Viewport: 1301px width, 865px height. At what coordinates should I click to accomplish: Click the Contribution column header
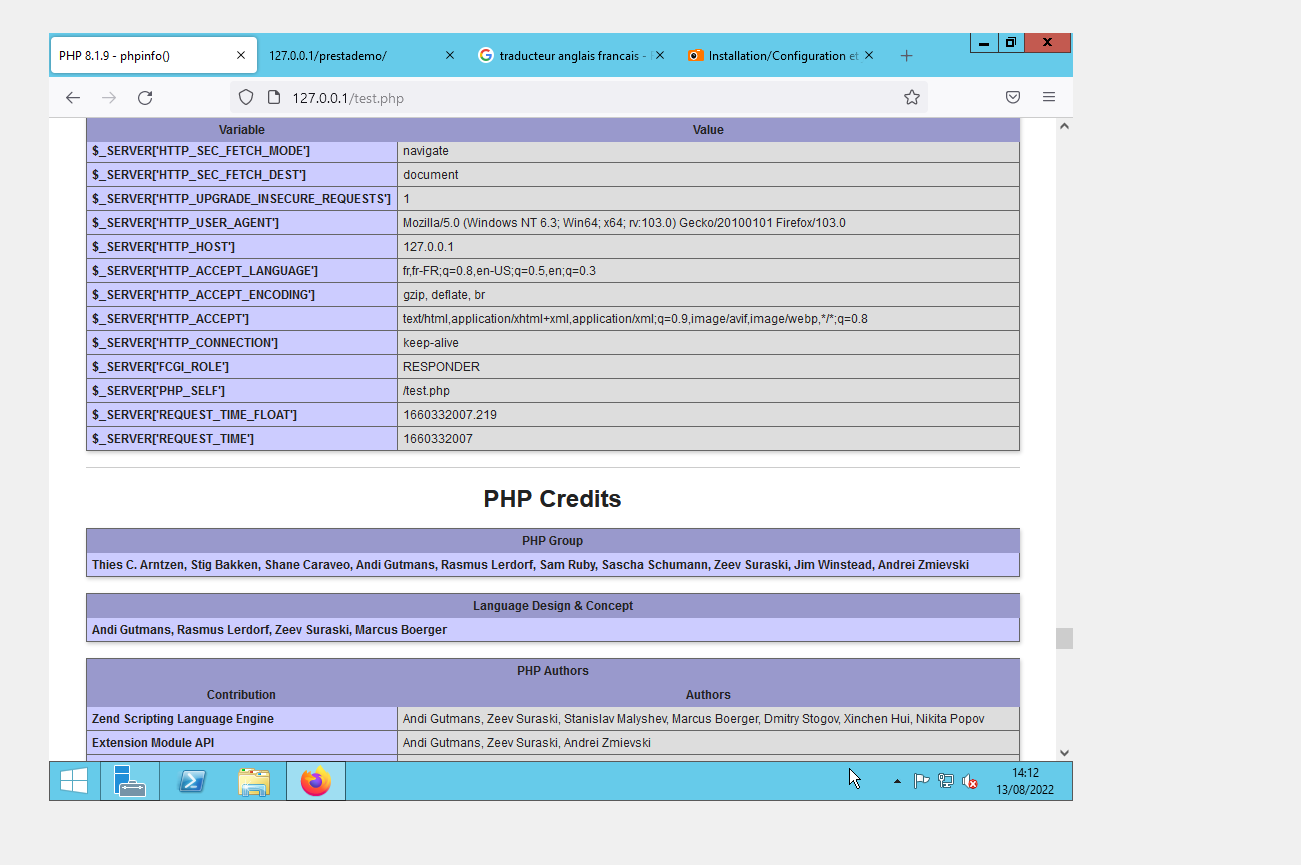[242, 695]
